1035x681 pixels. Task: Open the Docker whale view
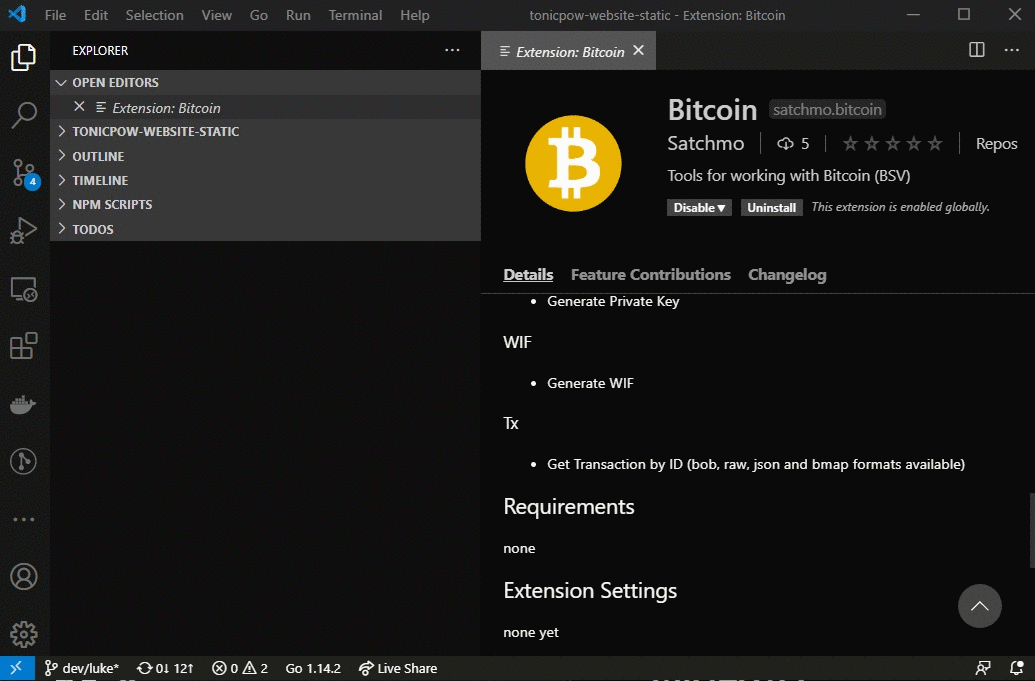pos(24,404)
